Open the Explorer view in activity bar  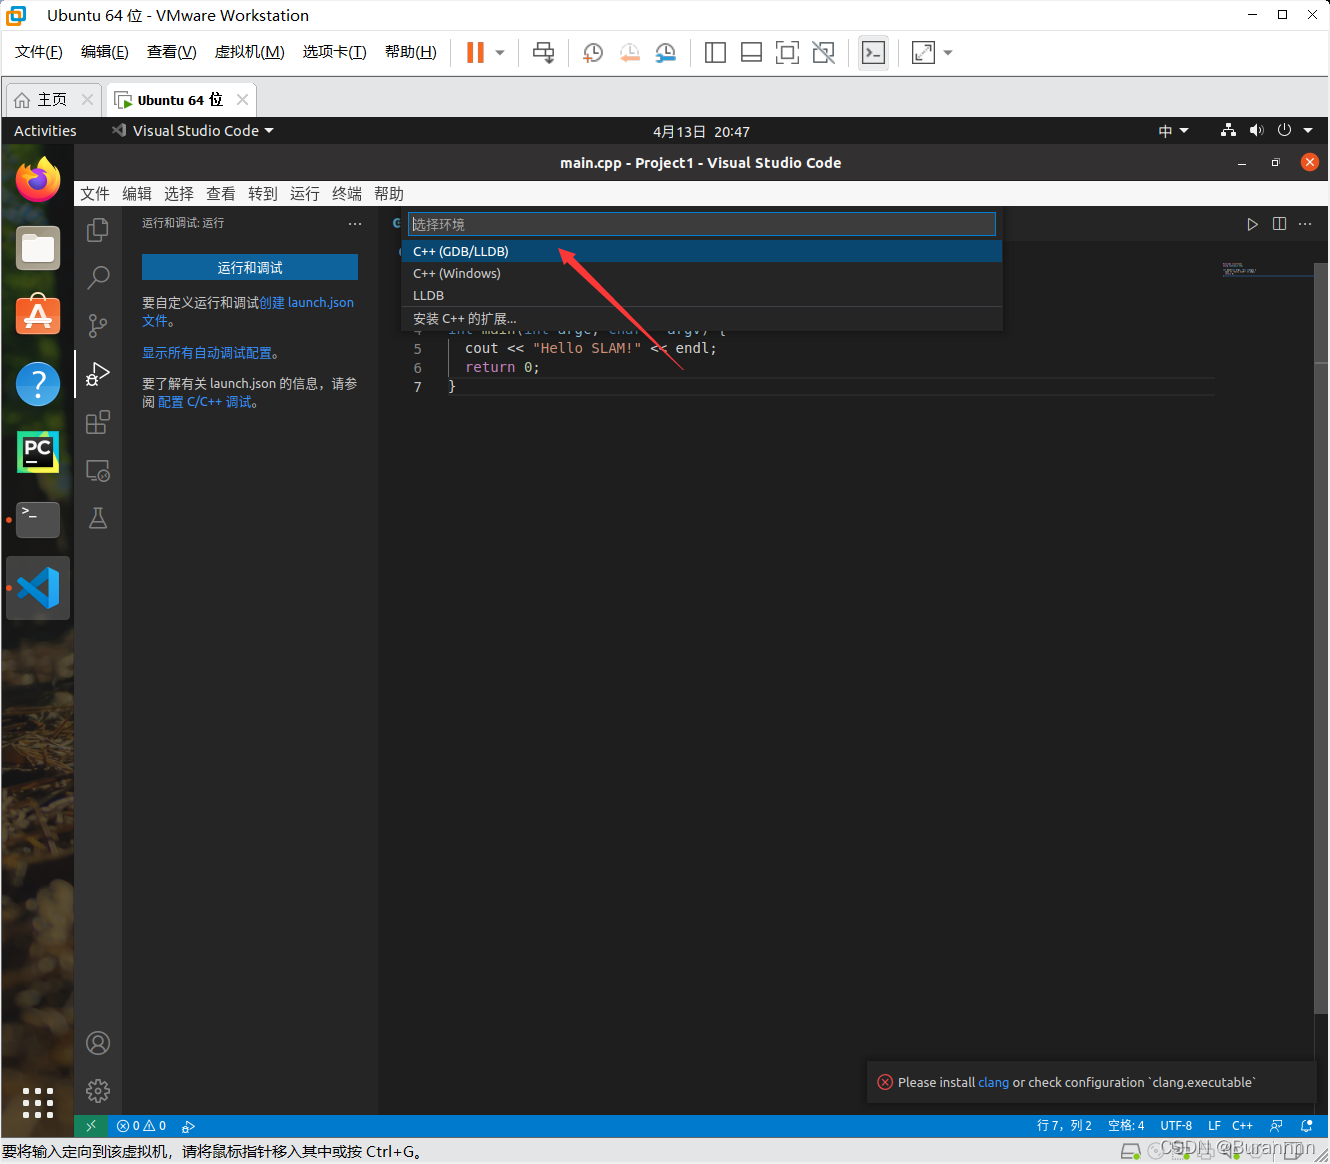(98, 230)
